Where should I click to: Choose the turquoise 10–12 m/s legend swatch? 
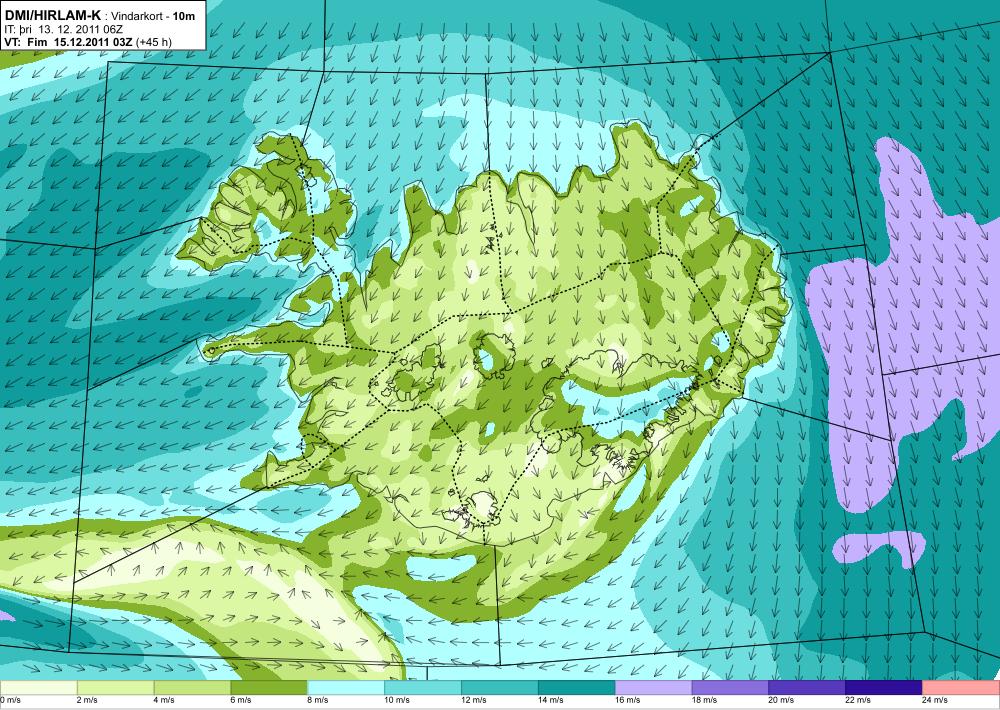(x=423, y=688)
